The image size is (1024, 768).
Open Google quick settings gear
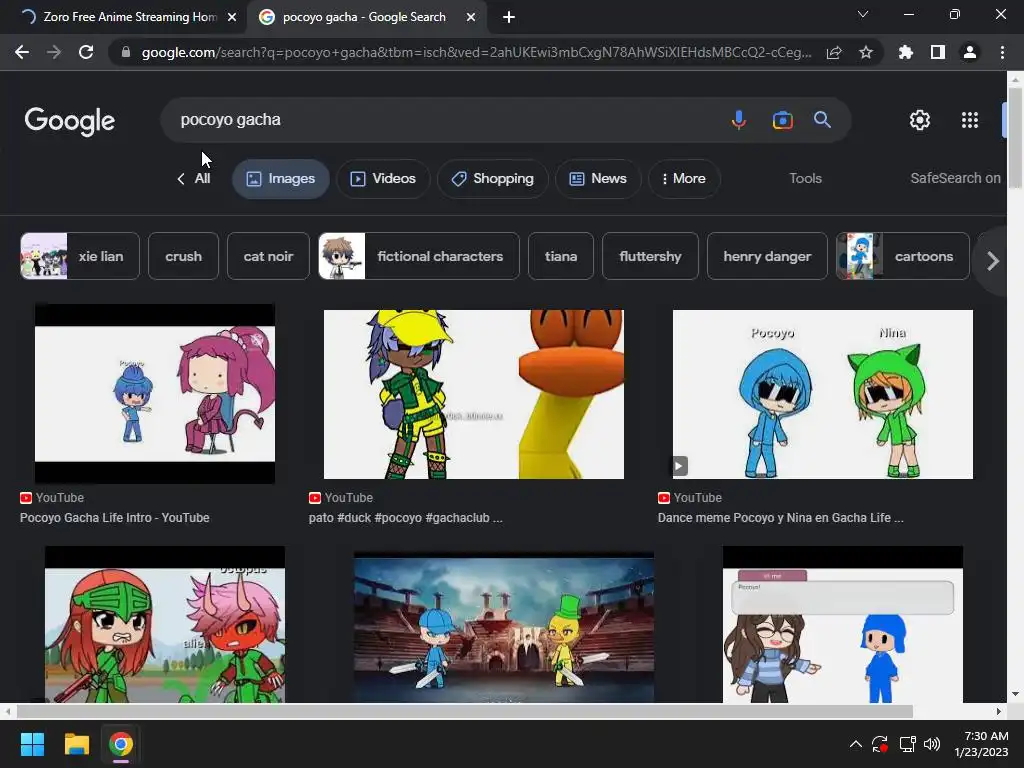920,120
